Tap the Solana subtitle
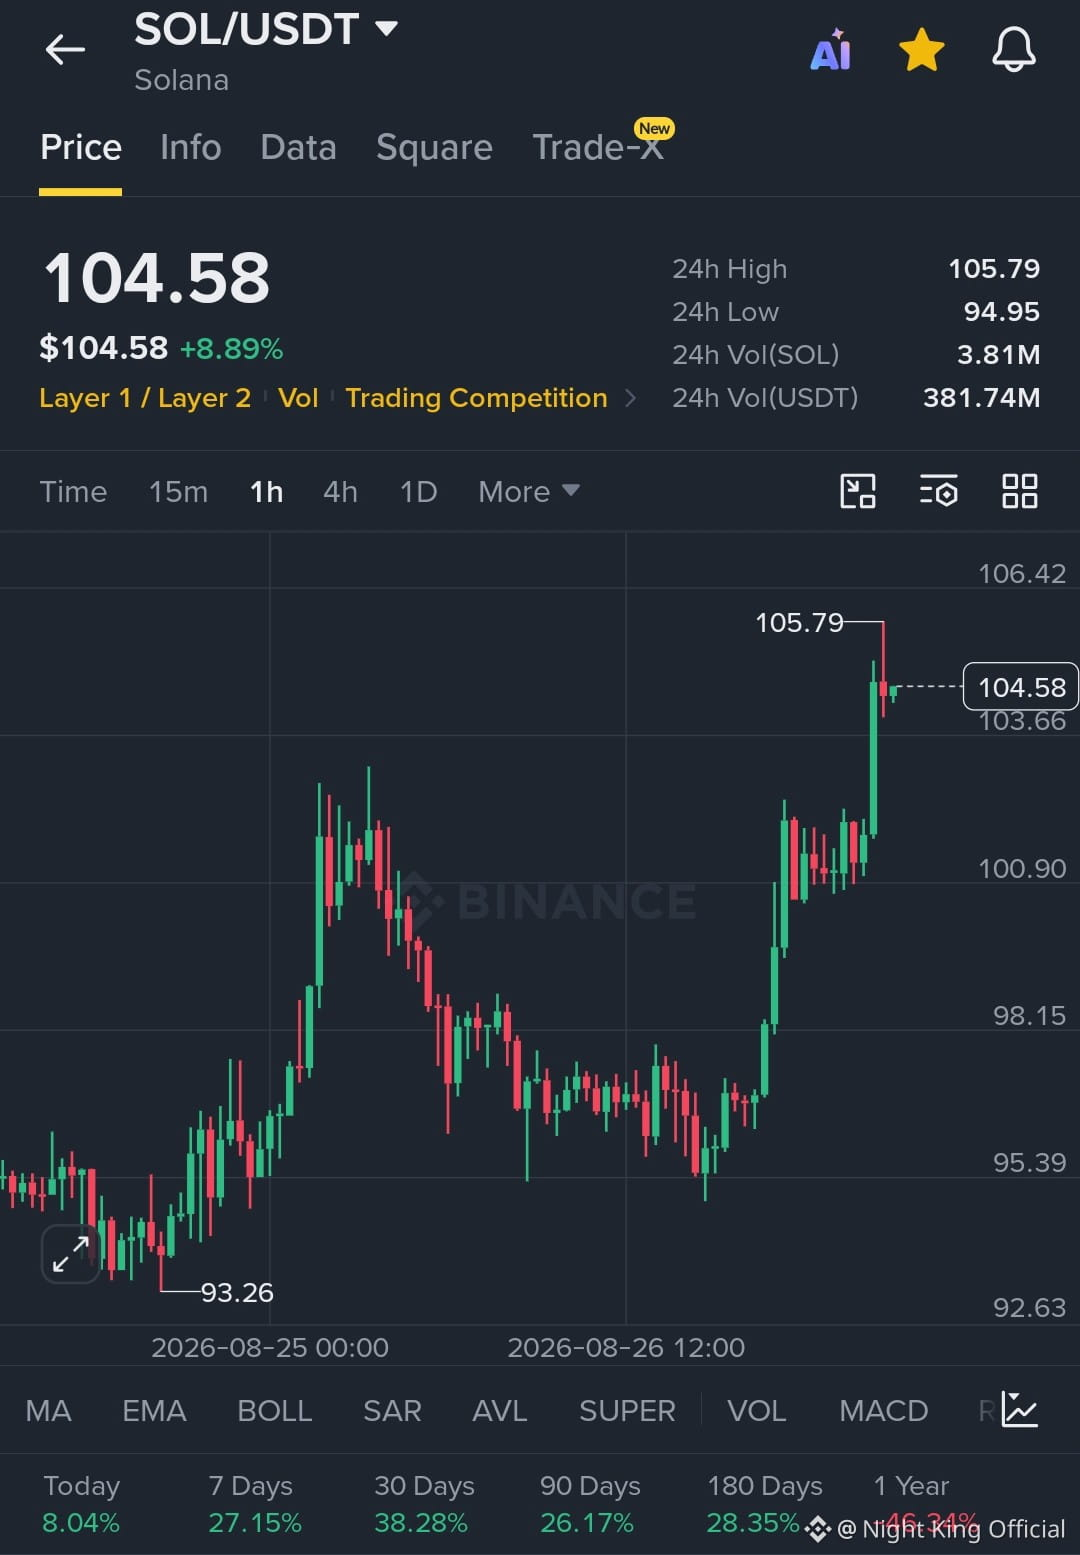1080x1555 pixels. [x=181, y=80]
